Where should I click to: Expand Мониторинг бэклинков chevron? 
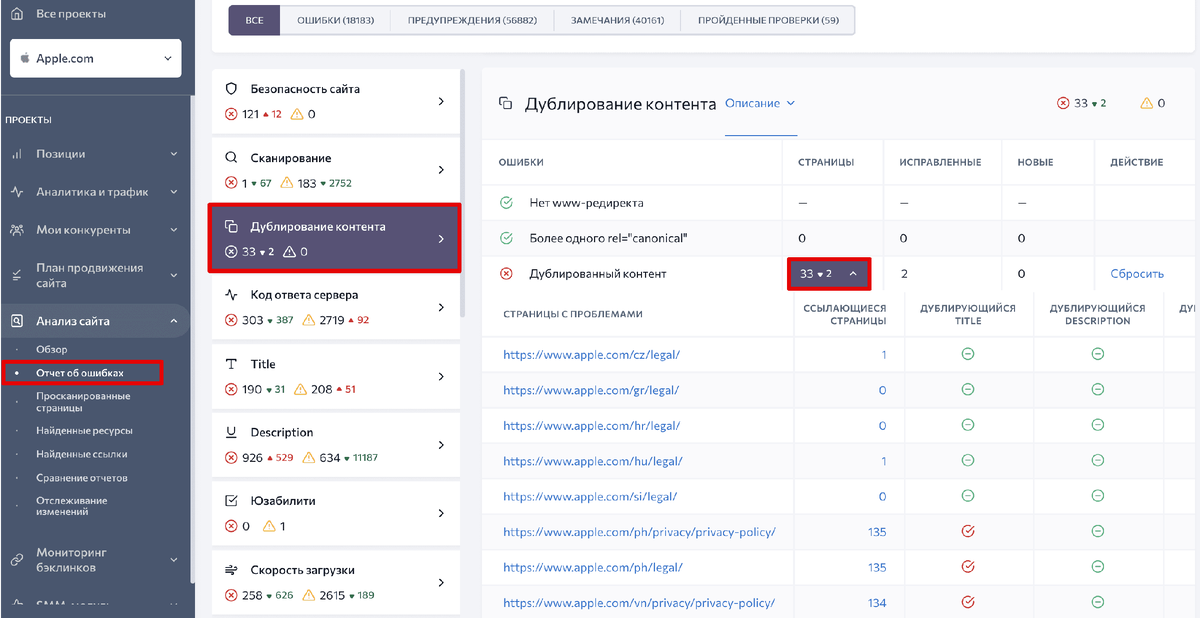pos(174,560)
